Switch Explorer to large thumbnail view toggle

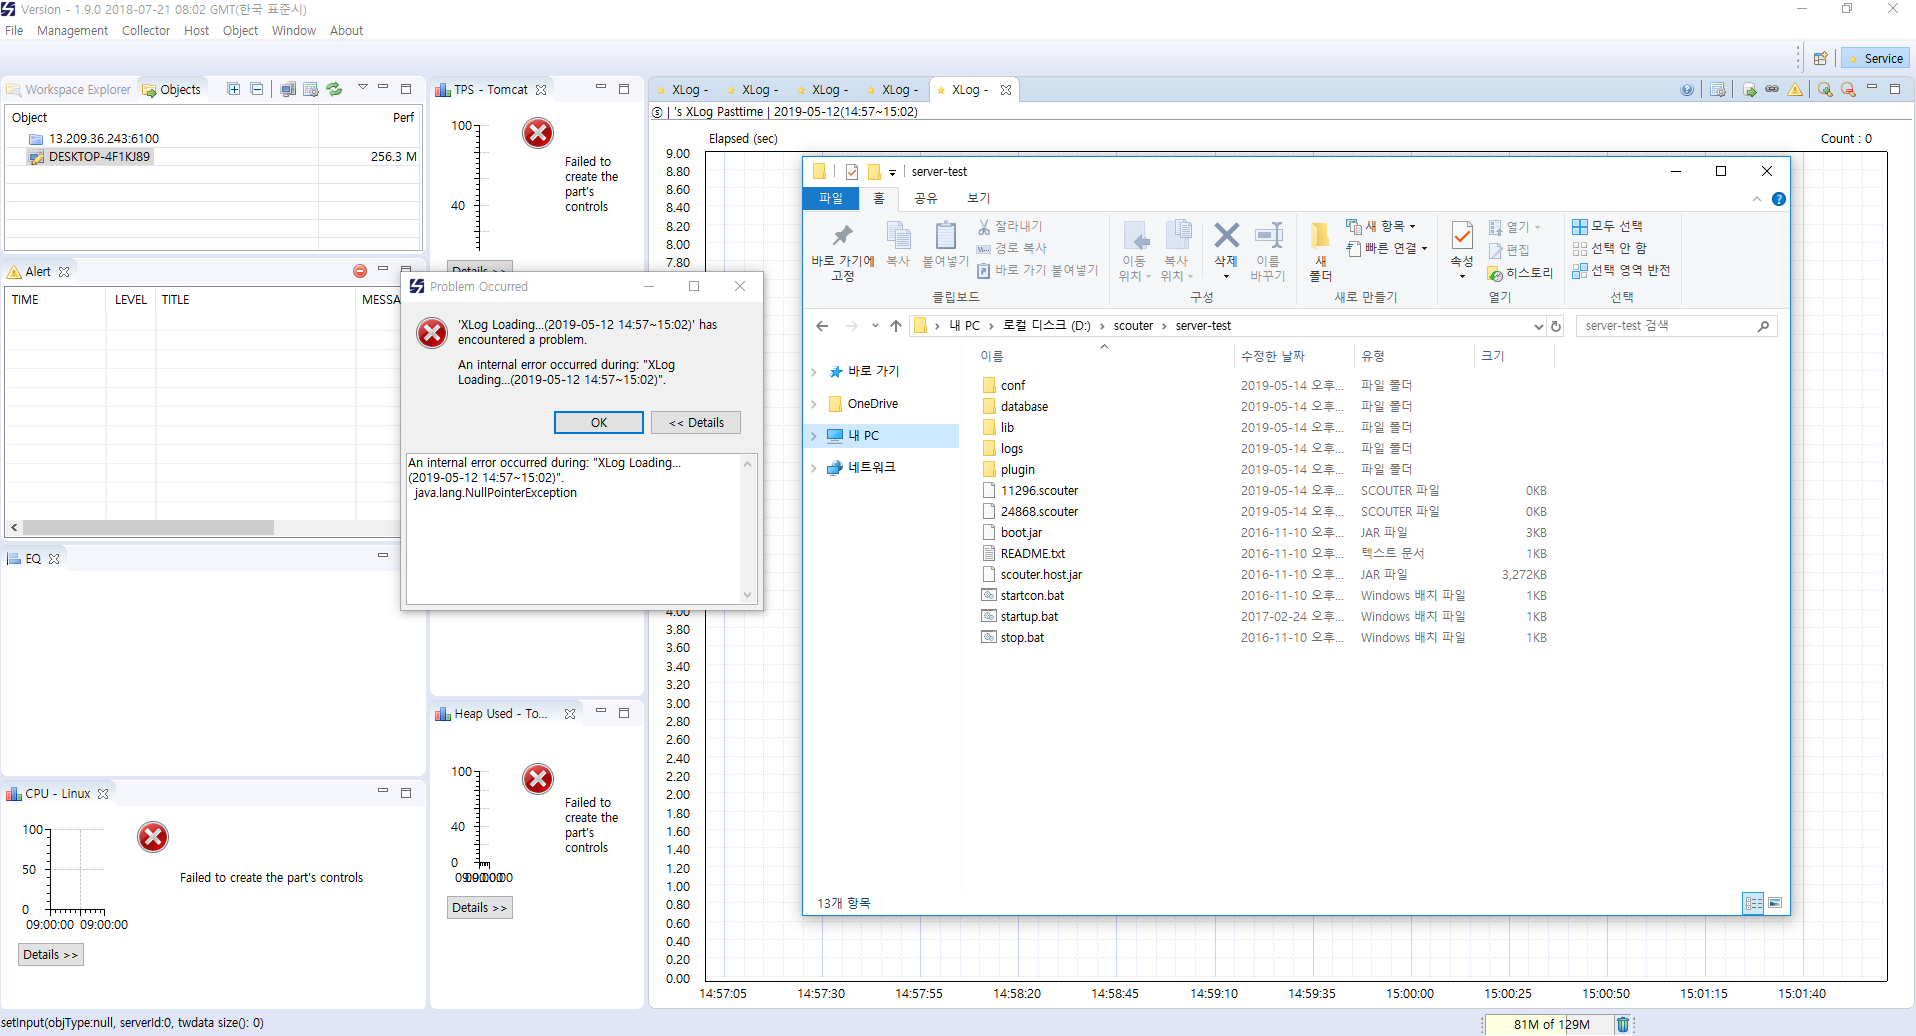(x=1776, y=902)
